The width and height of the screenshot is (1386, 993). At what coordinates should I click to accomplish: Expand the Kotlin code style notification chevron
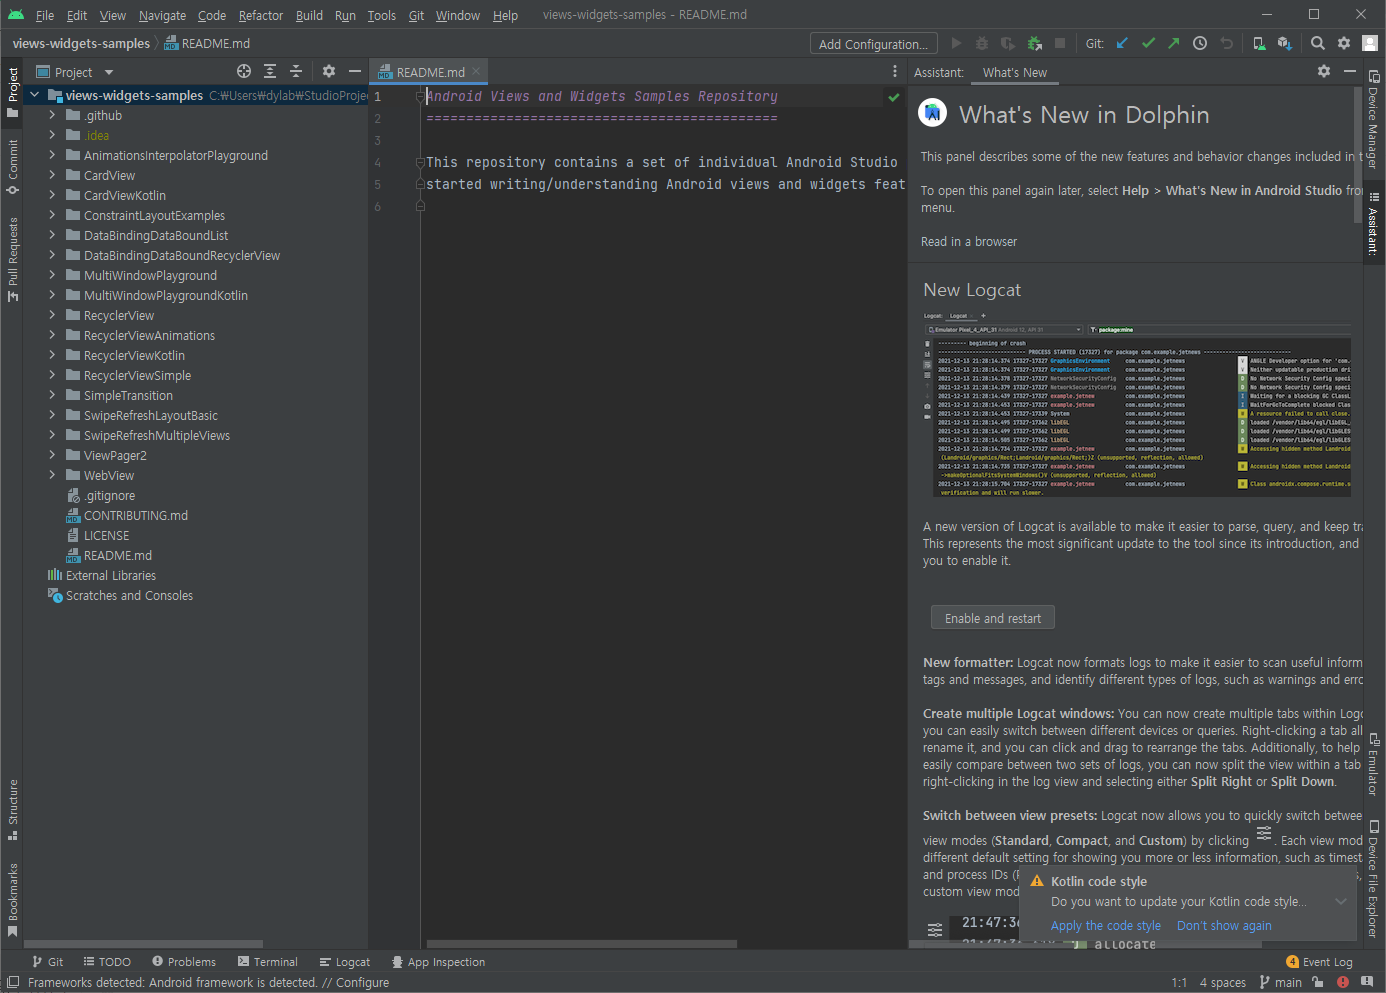(x=1341, y=901)
